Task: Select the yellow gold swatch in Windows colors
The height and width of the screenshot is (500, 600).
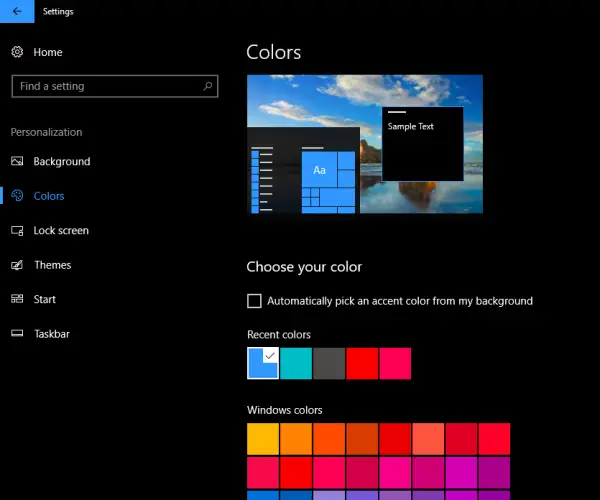Action: [x=263, y=439]
